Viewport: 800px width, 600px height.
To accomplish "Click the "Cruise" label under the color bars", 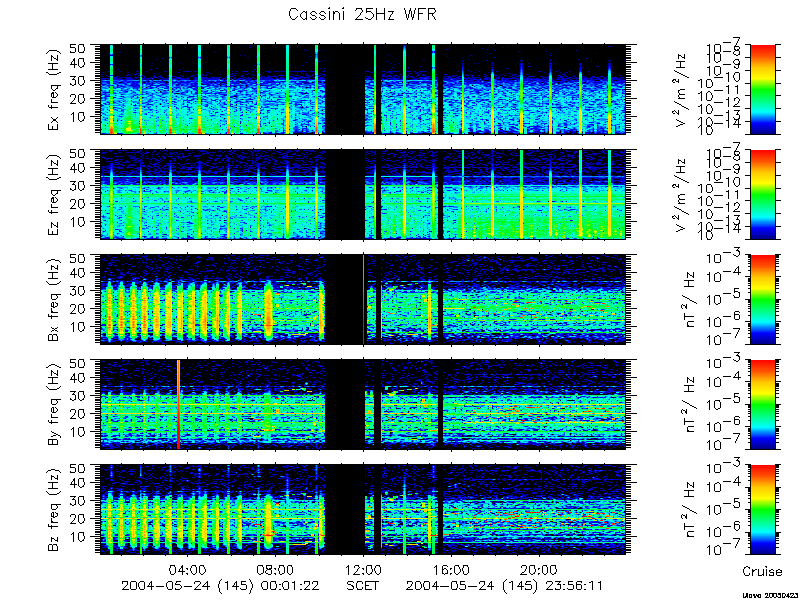I will coord(762,572).
